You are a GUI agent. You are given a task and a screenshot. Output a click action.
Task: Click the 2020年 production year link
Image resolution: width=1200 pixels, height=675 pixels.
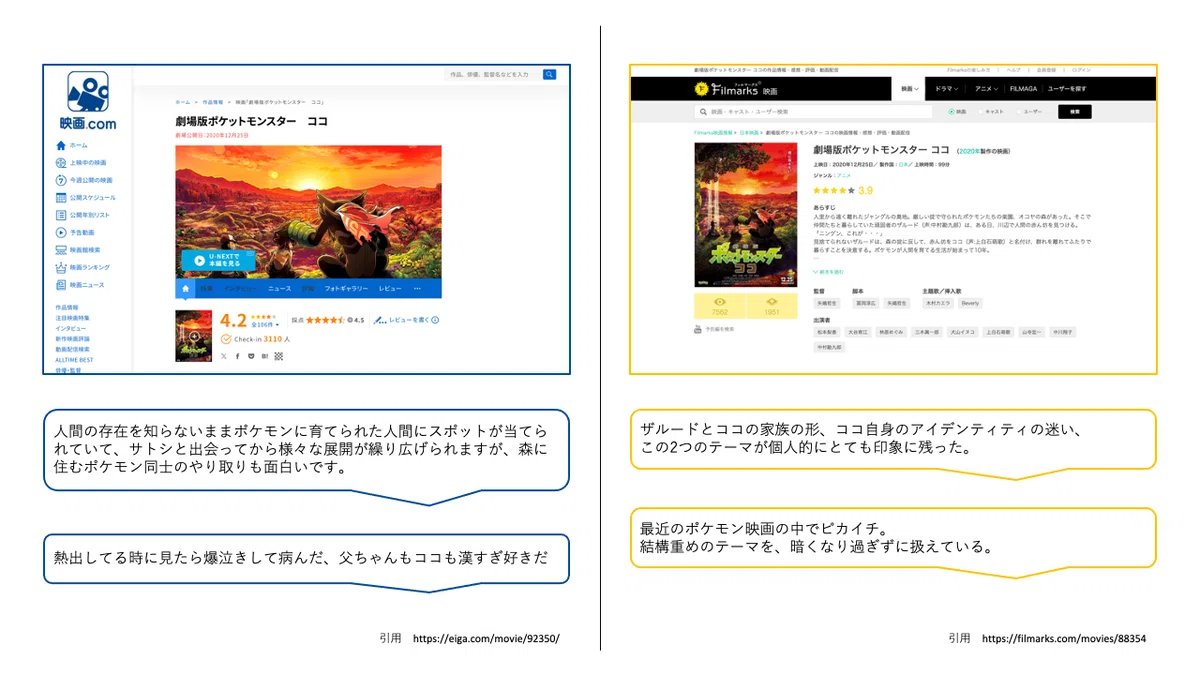[968, 151]
